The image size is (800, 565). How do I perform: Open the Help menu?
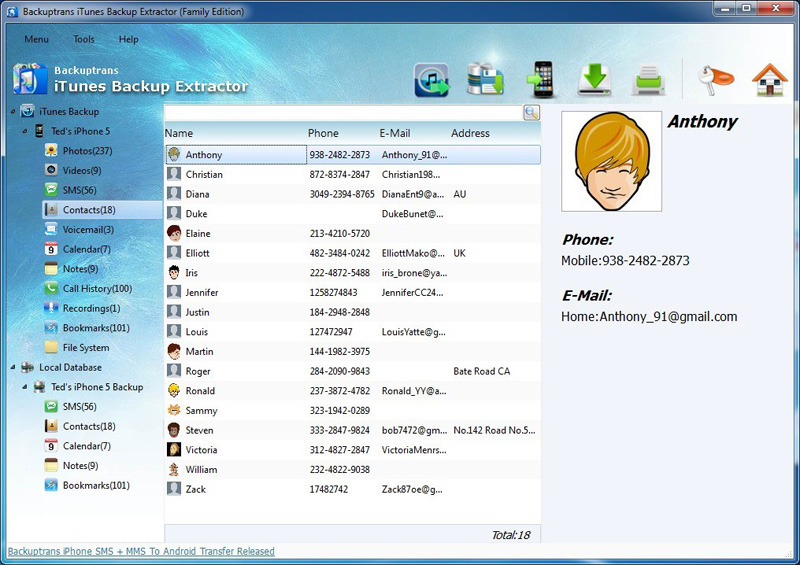(129, 39)
